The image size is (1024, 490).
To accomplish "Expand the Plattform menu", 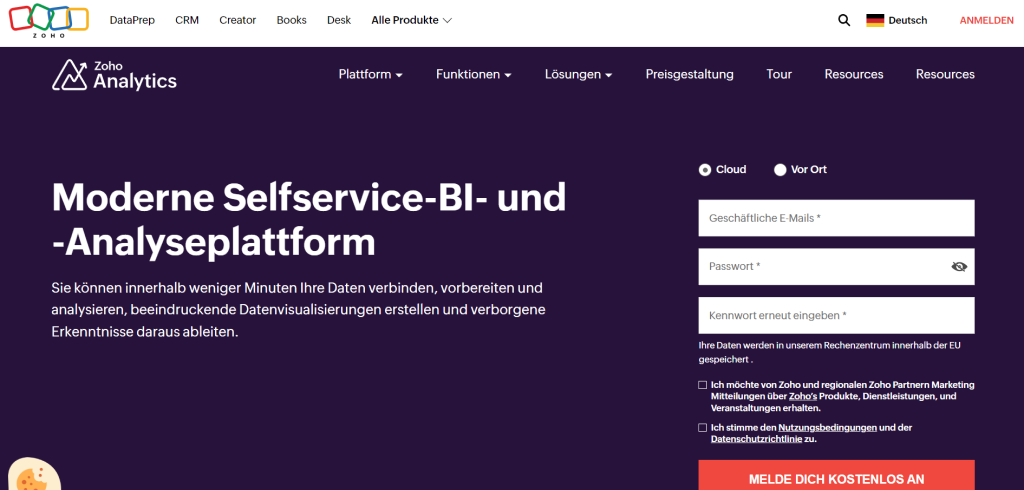I will tap(370, 74).
